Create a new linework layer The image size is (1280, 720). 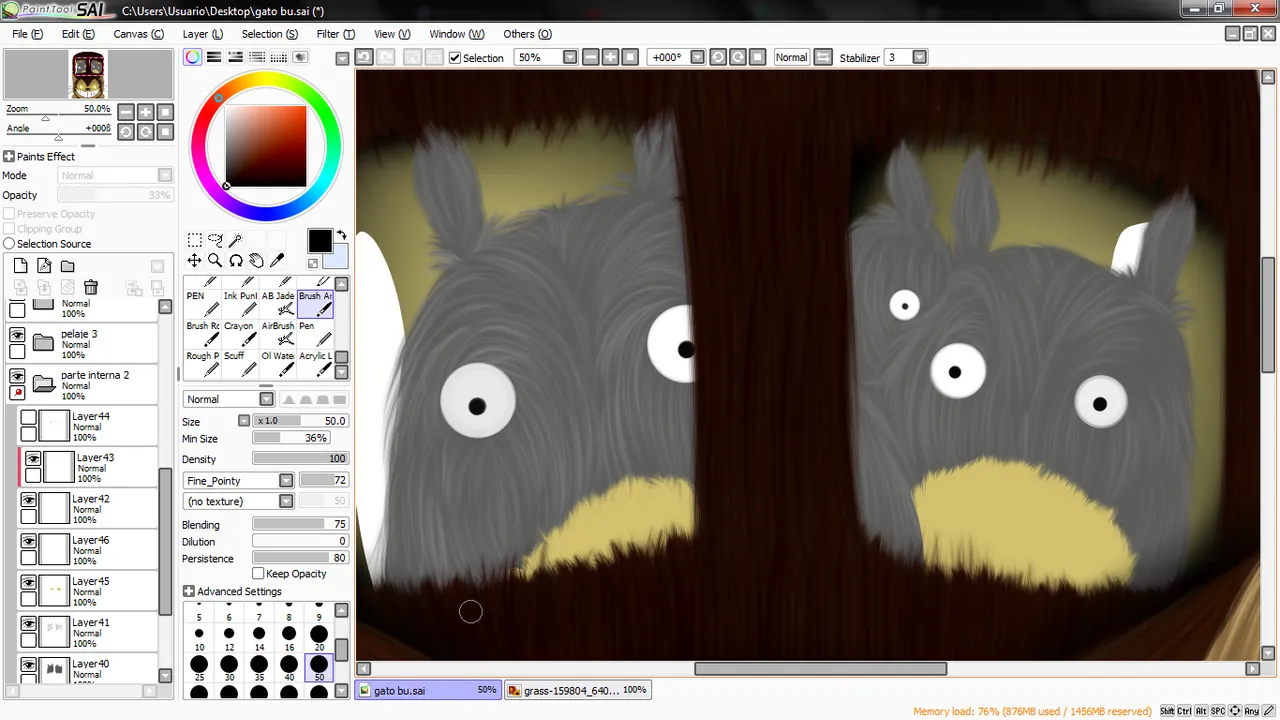click(x=44, y=266)
